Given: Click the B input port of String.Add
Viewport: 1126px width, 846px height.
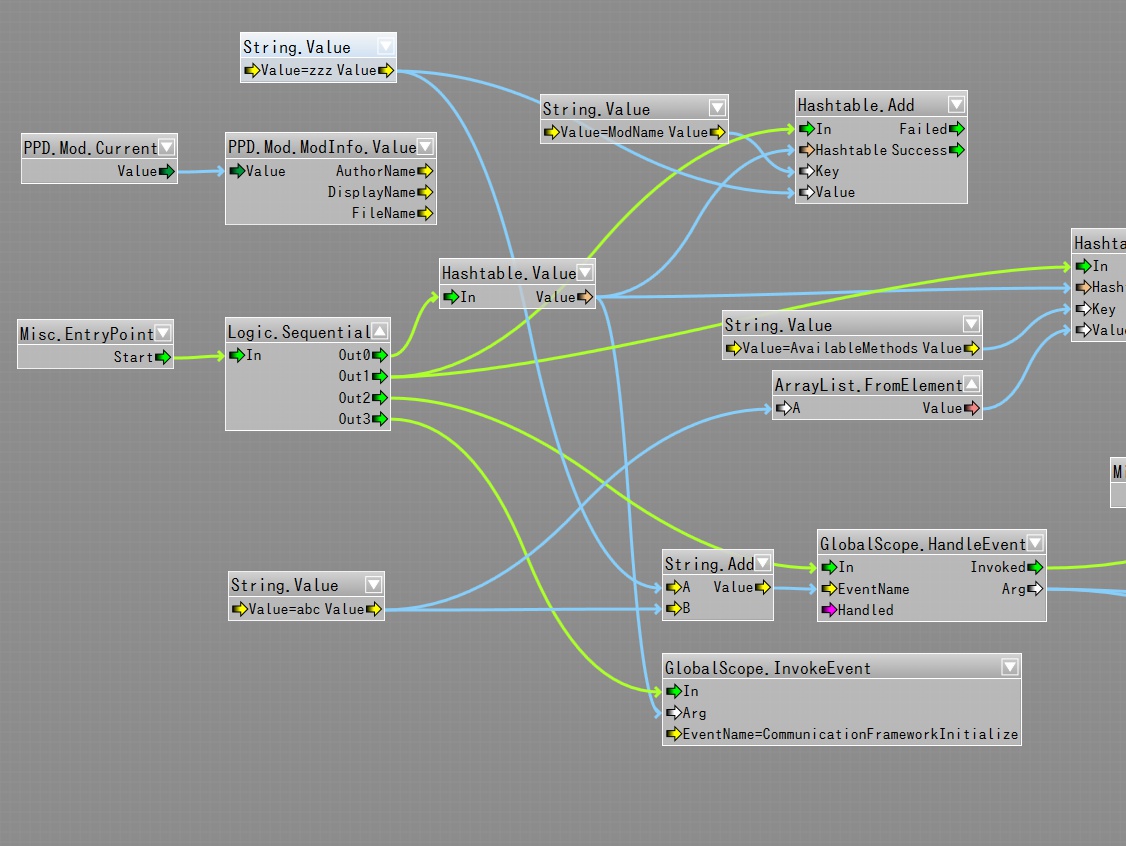Looking at the screenshot, I should coord(673,608).
